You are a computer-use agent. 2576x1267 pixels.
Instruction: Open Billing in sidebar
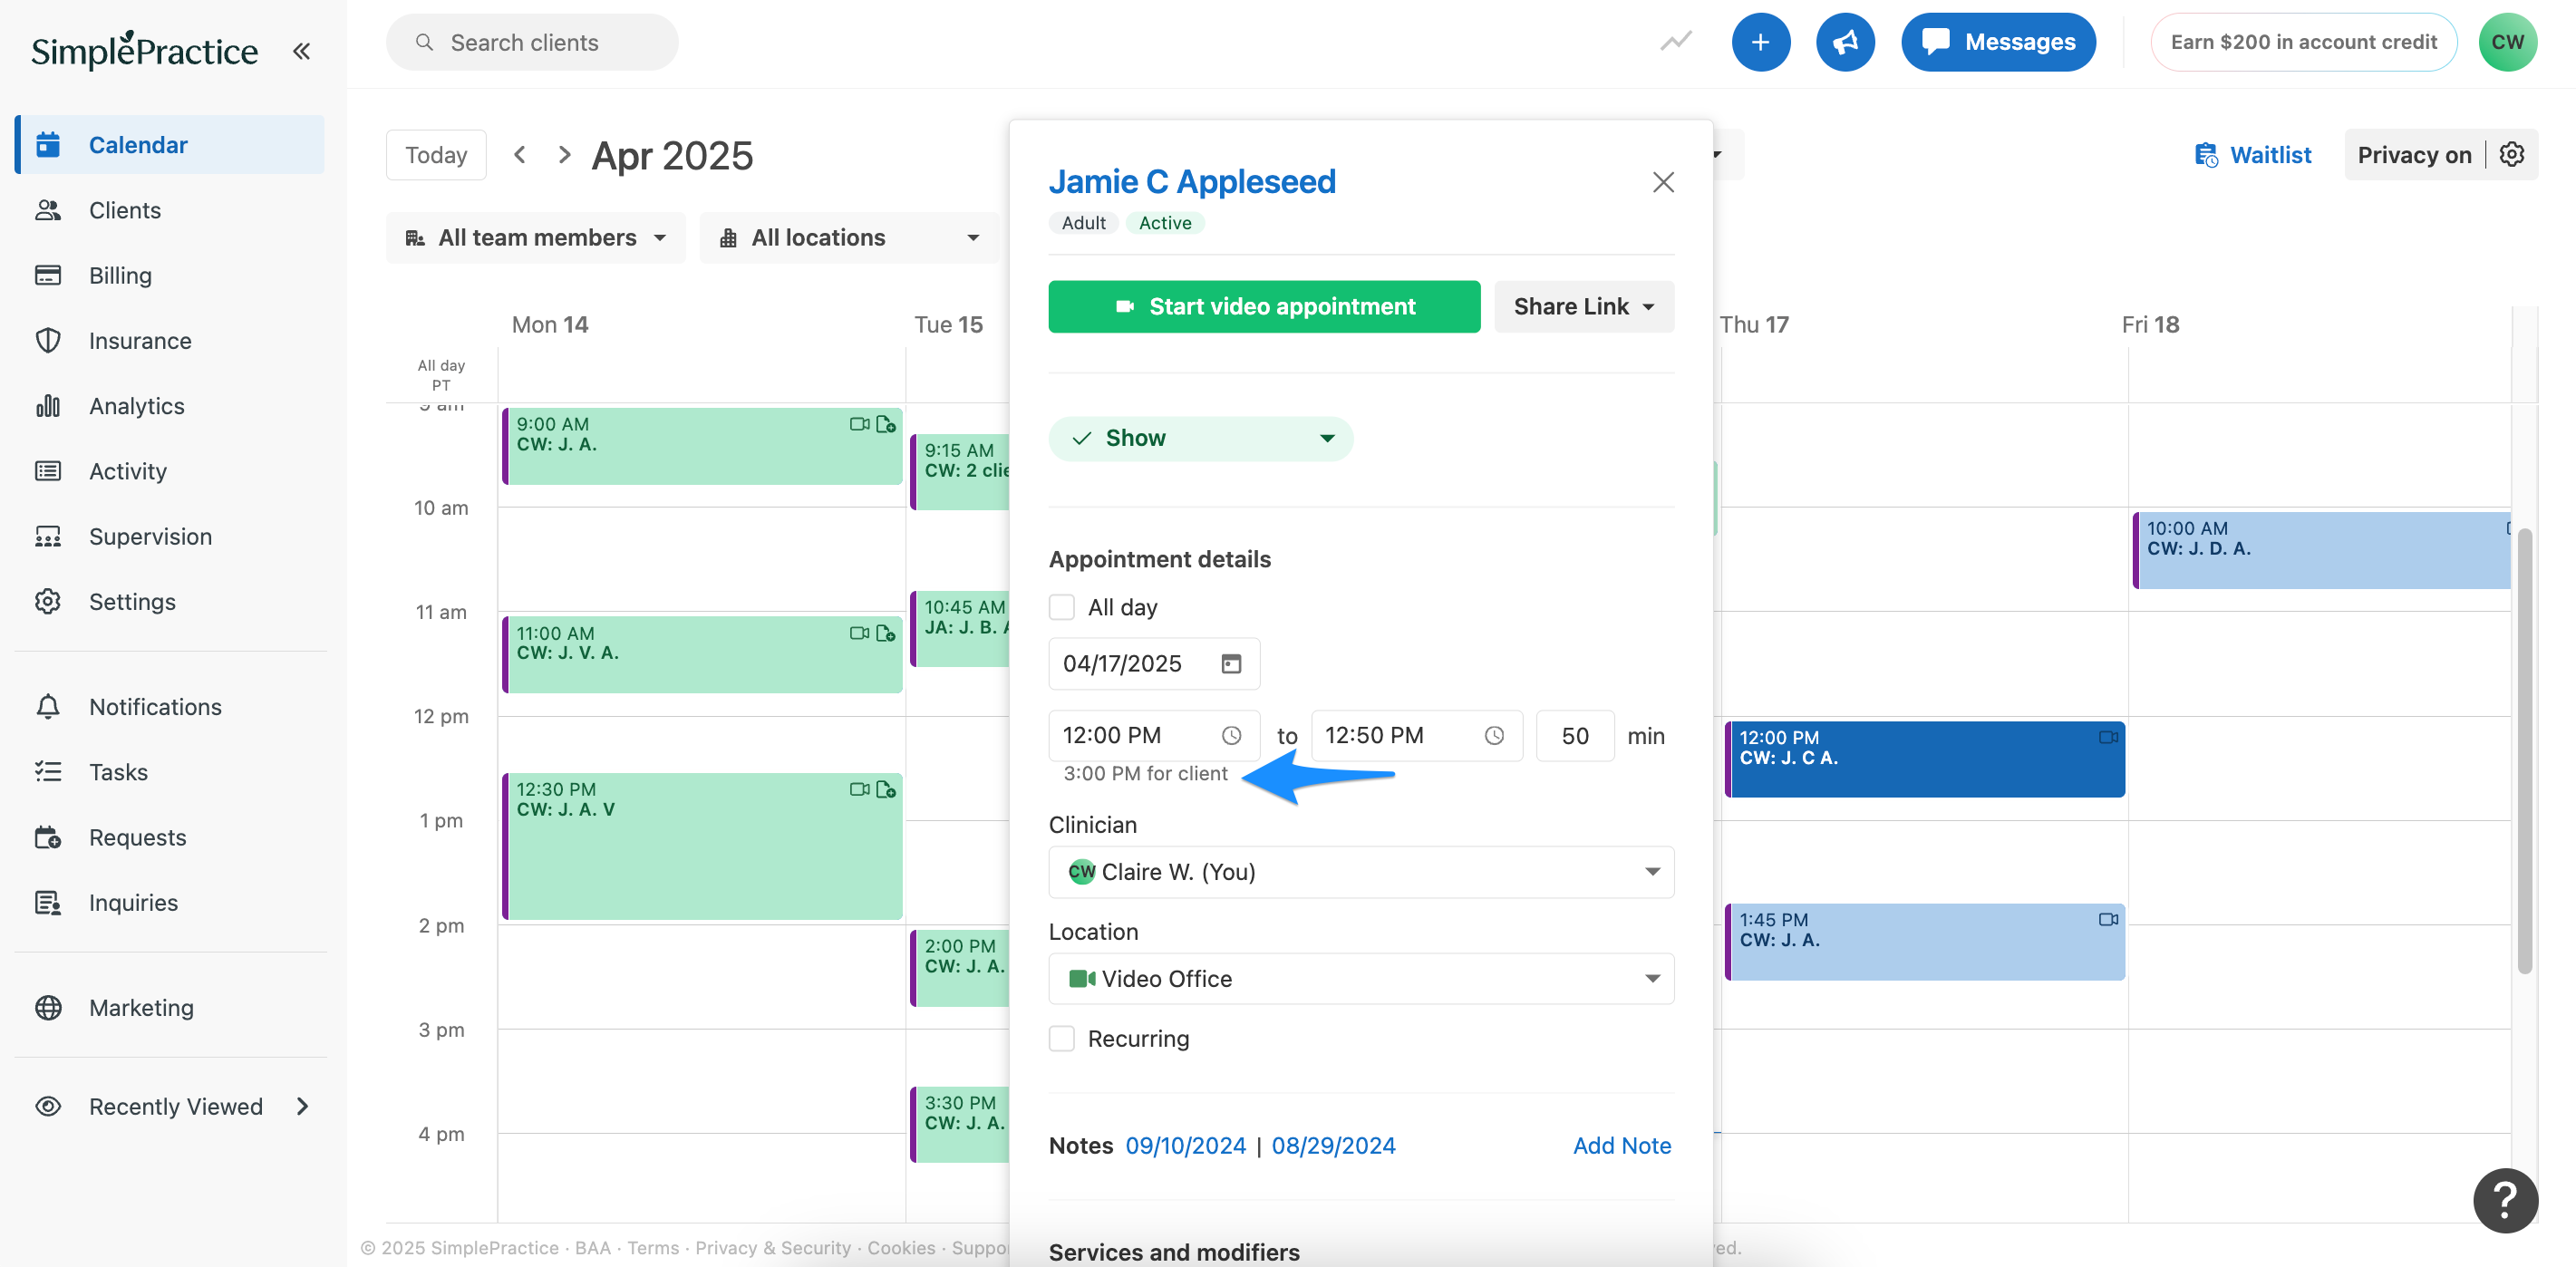[x=170, y=275]
